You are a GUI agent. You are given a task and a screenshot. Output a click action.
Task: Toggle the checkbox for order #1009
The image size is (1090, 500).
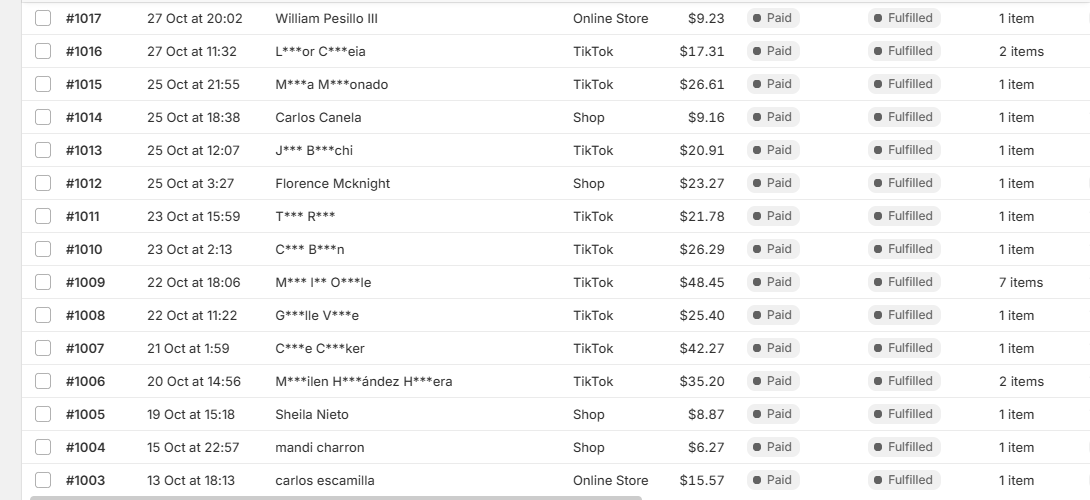(x=43, y=282)
